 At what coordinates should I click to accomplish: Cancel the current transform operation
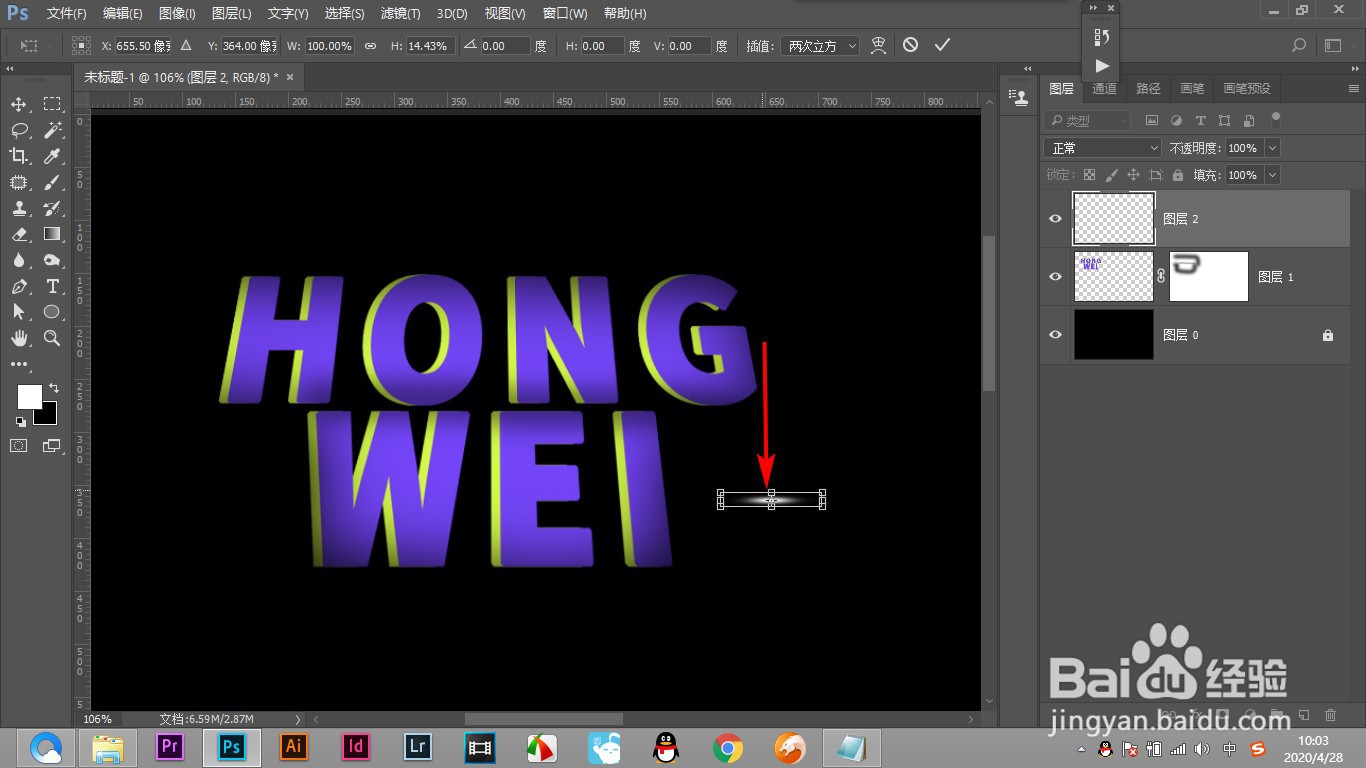coord(911,45)
